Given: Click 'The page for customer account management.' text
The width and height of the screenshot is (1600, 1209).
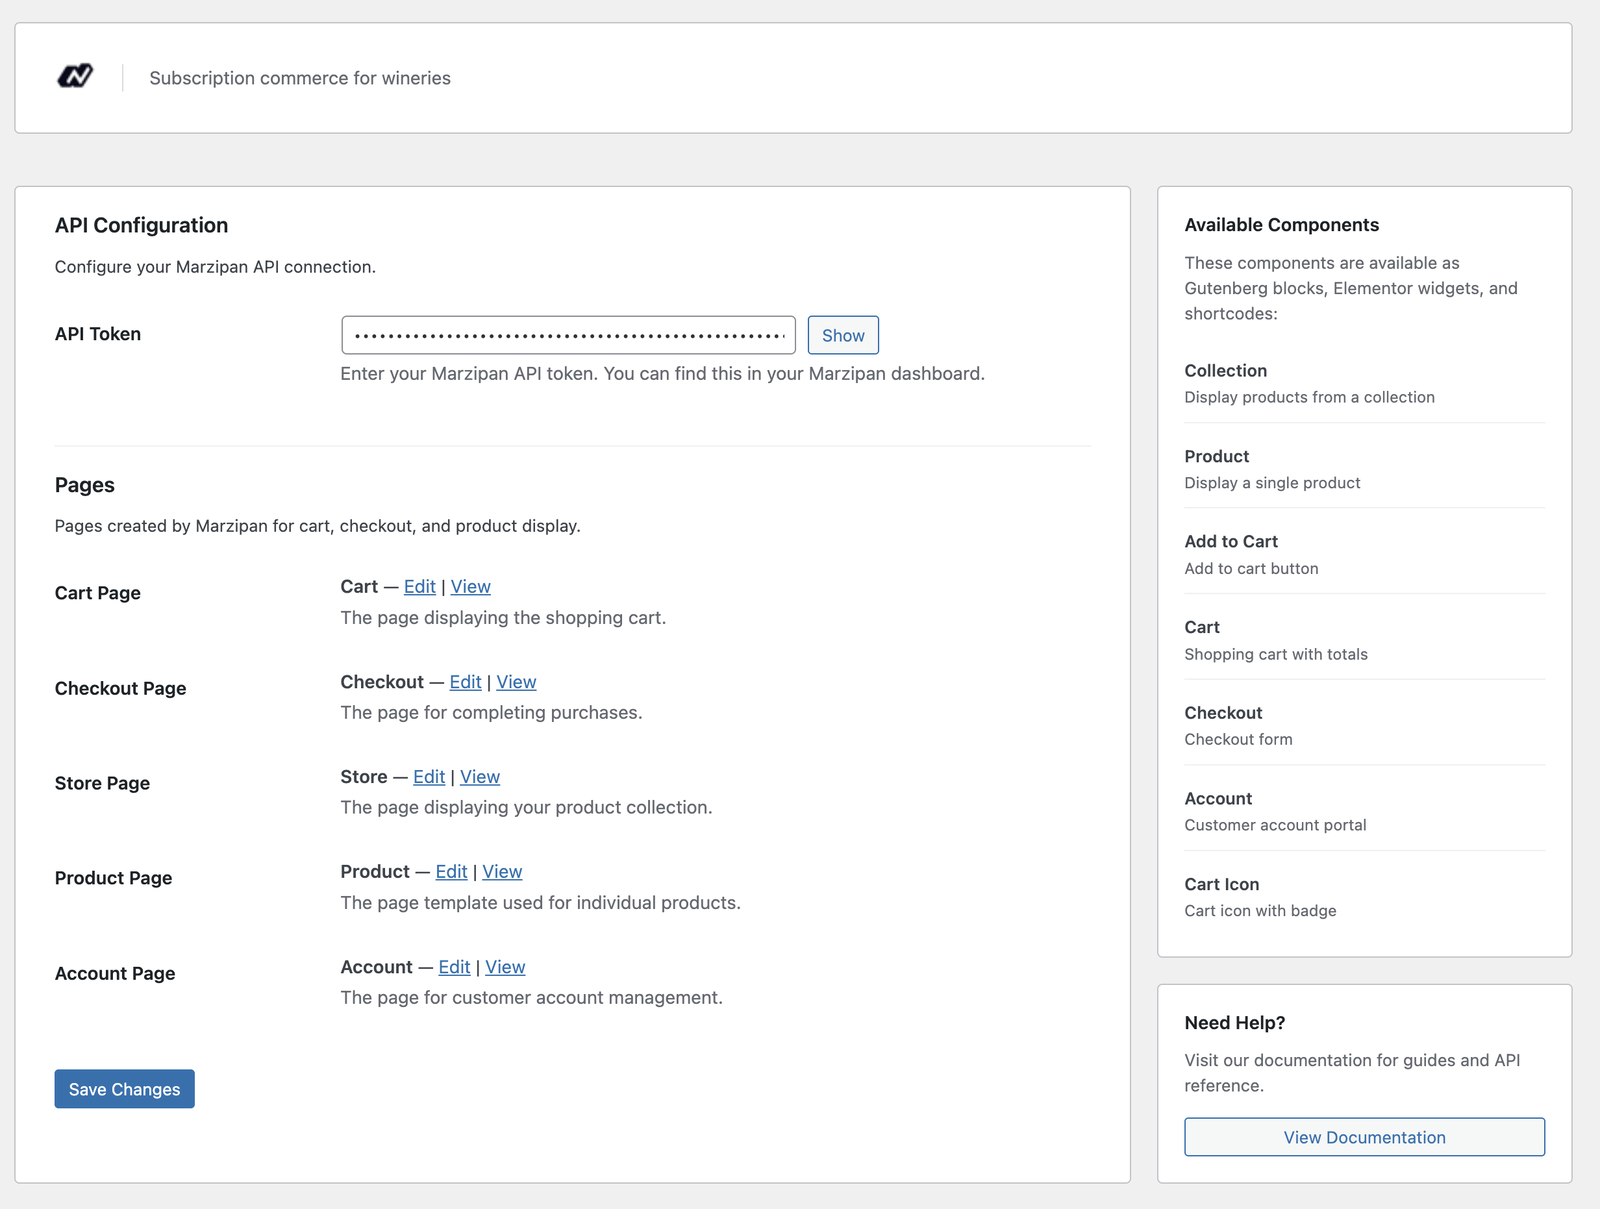Looking at the screenshot, I should (x=532, y=998).
